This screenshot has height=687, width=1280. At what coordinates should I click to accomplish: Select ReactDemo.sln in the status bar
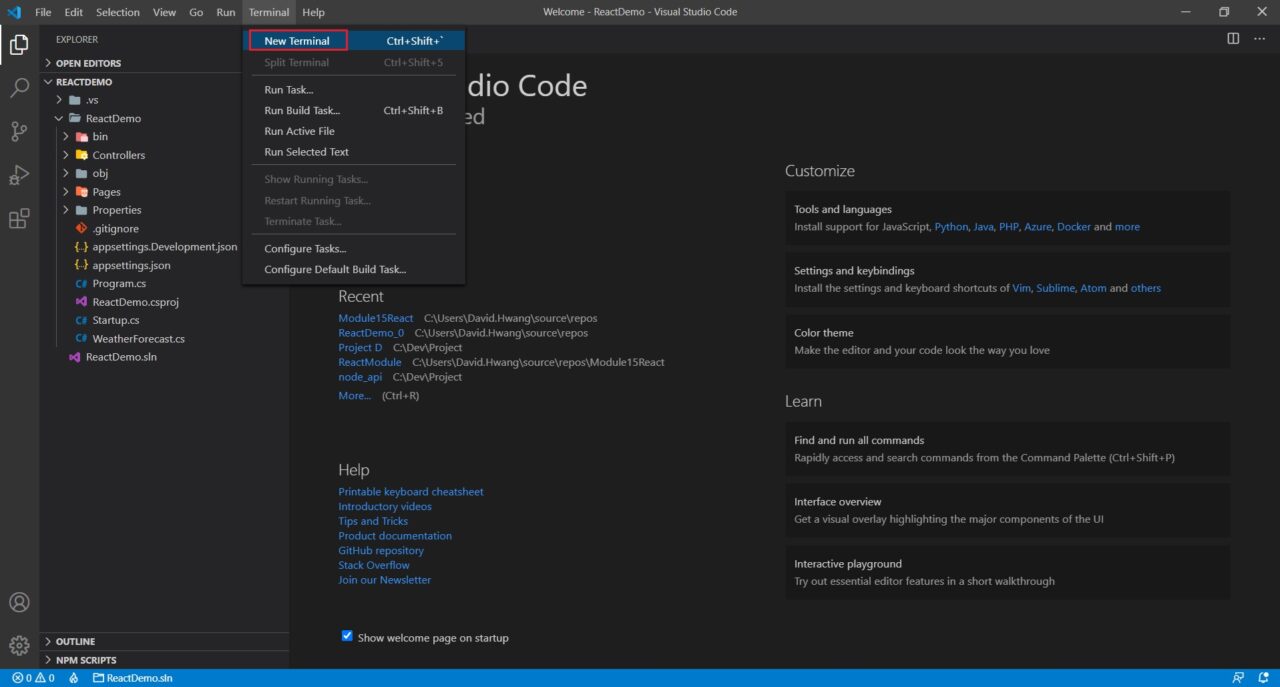pos(135,678)
